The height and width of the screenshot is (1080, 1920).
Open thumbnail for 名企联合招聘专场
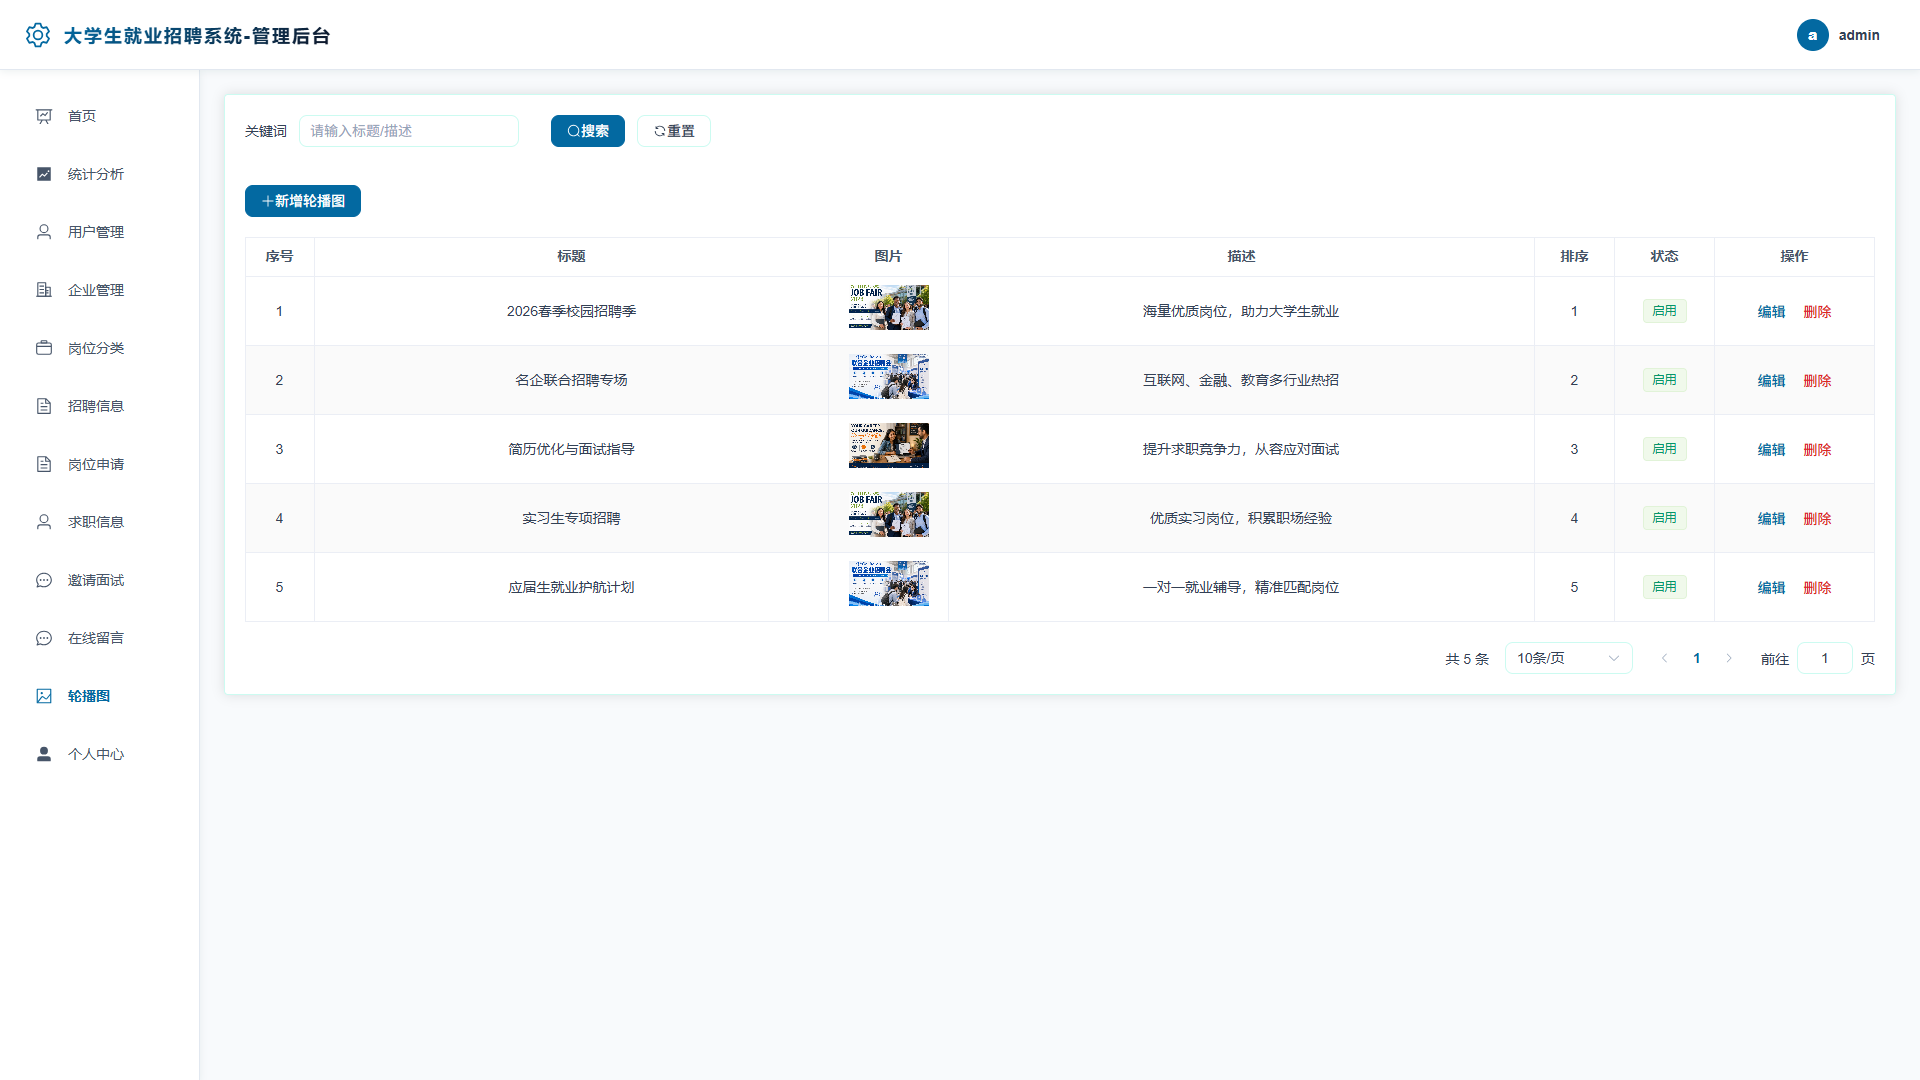(x=888, y=376)
